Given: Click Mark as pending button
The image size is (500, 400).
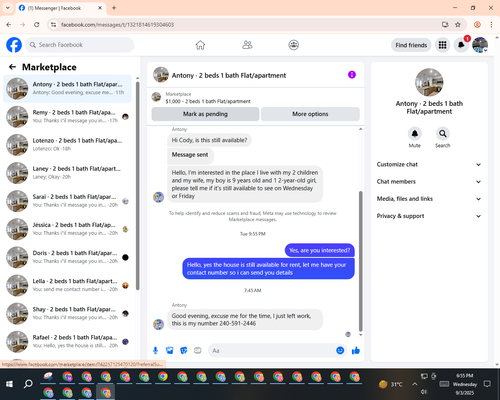Looking at the screenshot, I should tap(205, 114).
